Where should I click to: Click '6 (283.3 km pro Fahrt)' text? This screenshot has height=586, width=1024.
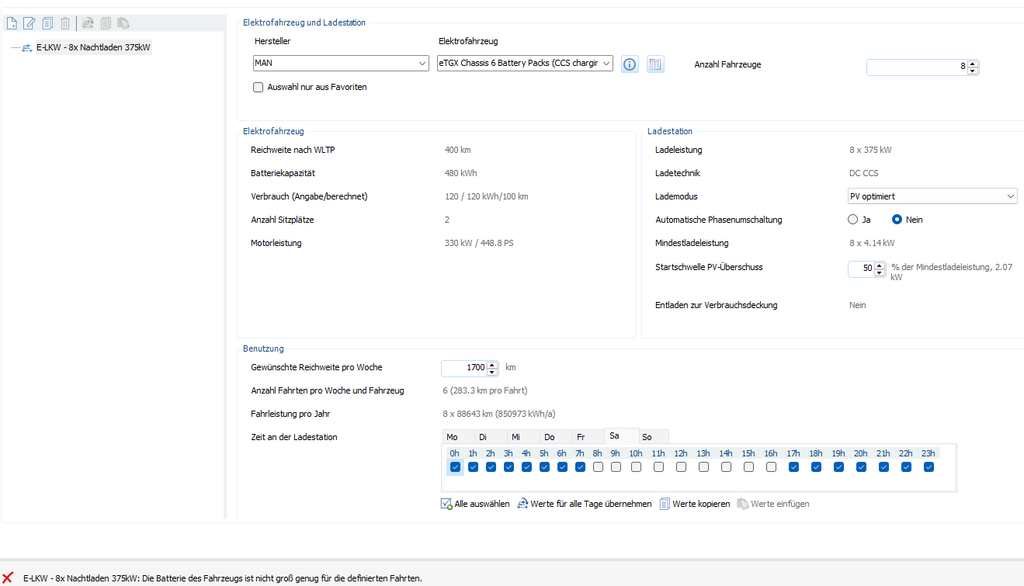point(485,391)
